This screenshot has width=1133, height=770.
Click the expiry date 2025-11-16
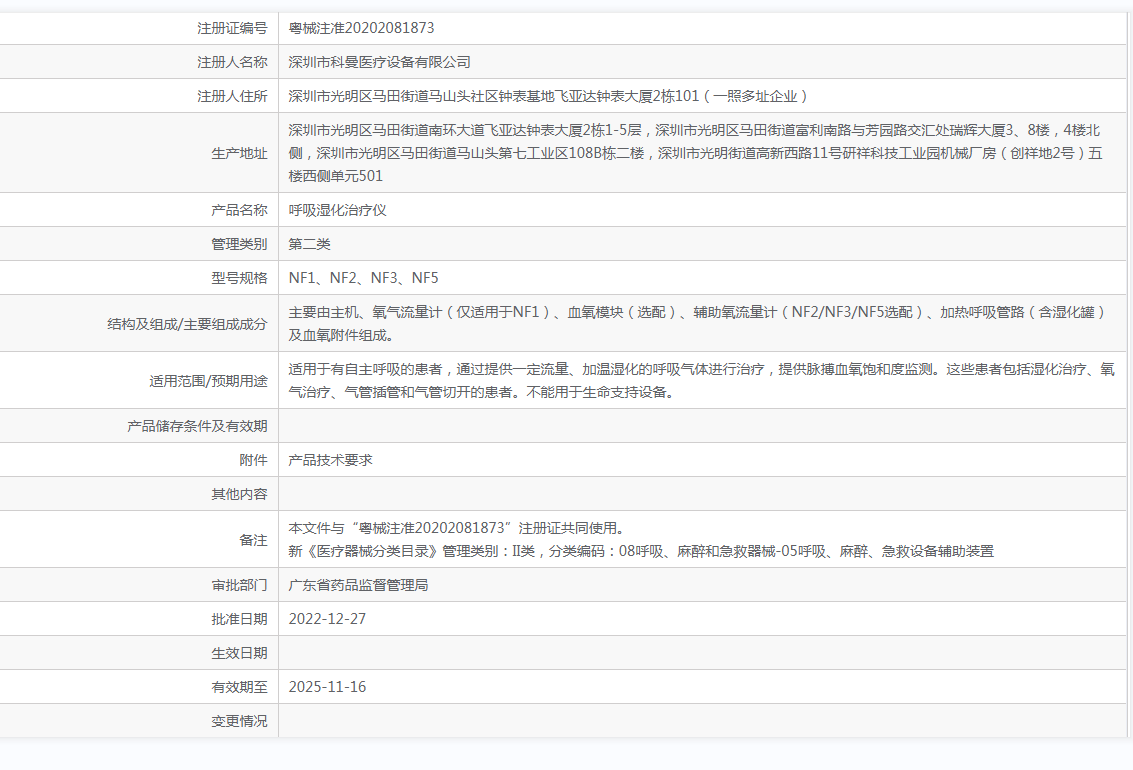(327, 687)
